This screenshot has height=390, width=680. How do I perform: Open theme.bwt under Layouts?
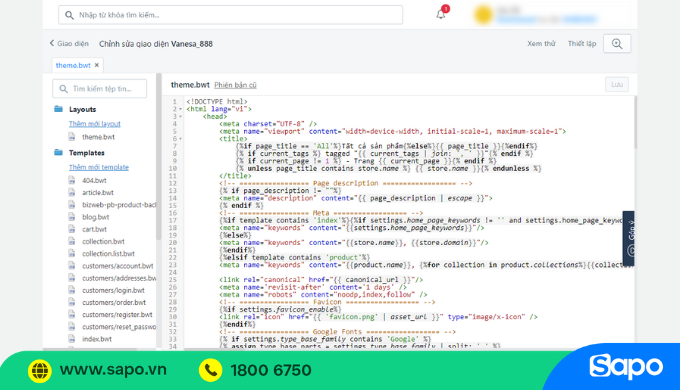[x=98, y=137]
